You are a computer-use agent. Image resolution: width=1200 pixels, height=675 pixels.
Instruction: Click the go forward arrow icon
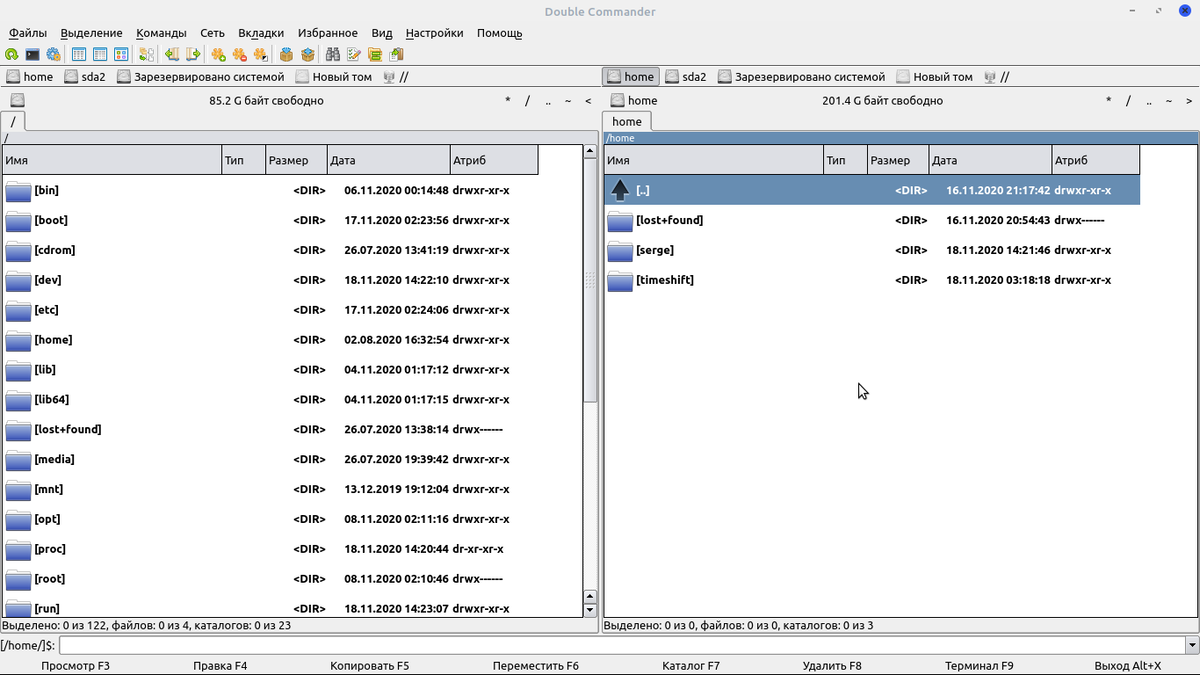193,55
